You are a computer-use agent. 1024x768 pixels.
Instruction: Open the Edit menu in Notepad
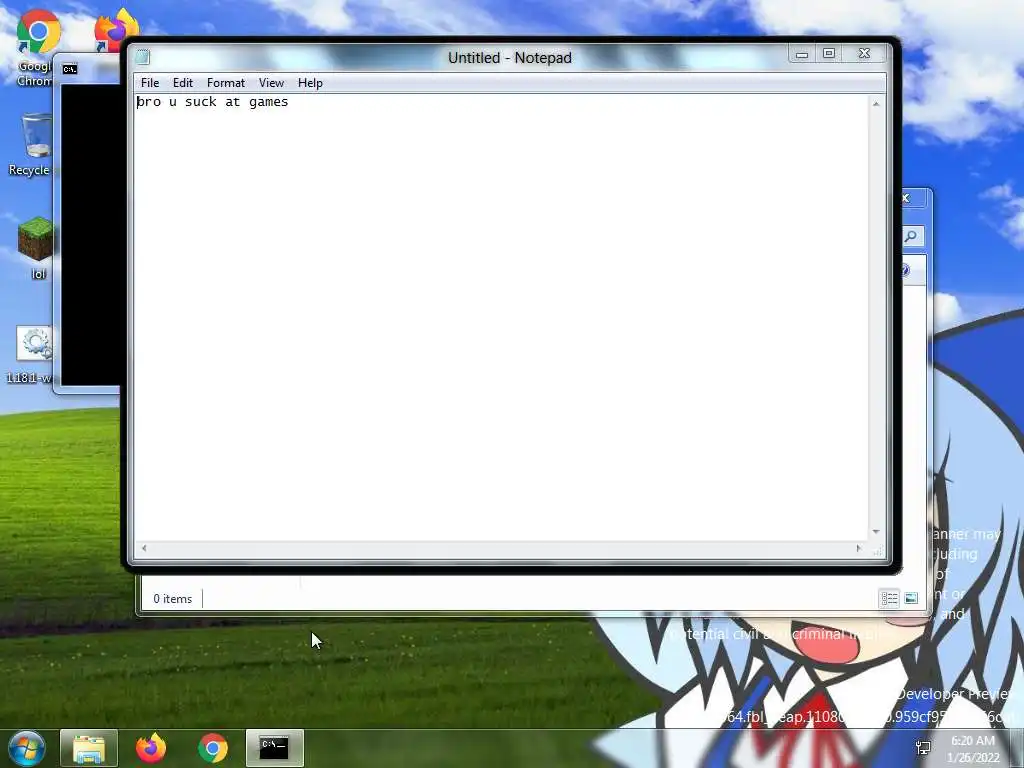pos(182,83)
